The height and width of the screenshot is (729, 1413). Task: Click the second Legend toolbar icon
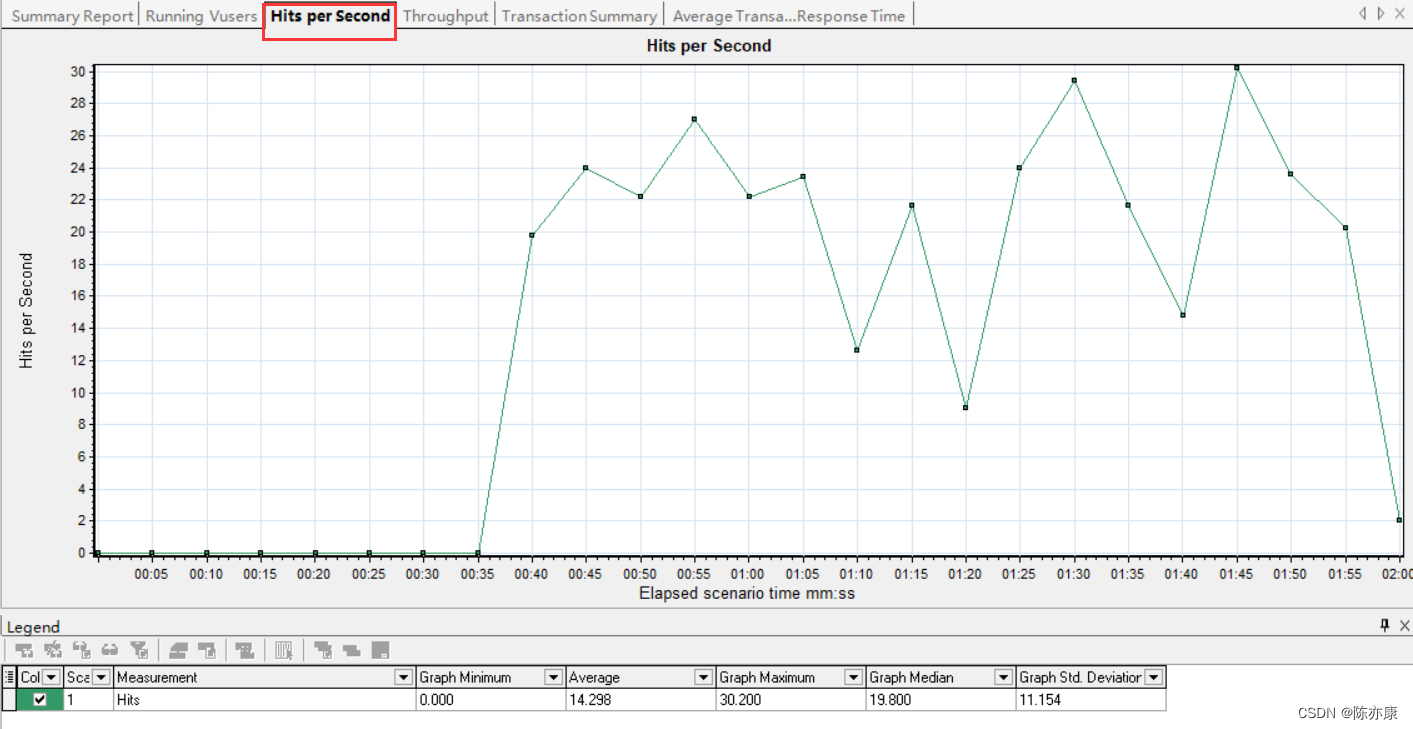click(53, 650)
